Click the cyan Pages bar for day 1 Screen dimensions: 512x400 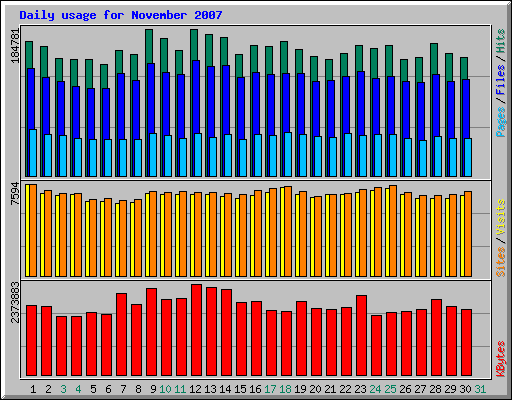33,153
